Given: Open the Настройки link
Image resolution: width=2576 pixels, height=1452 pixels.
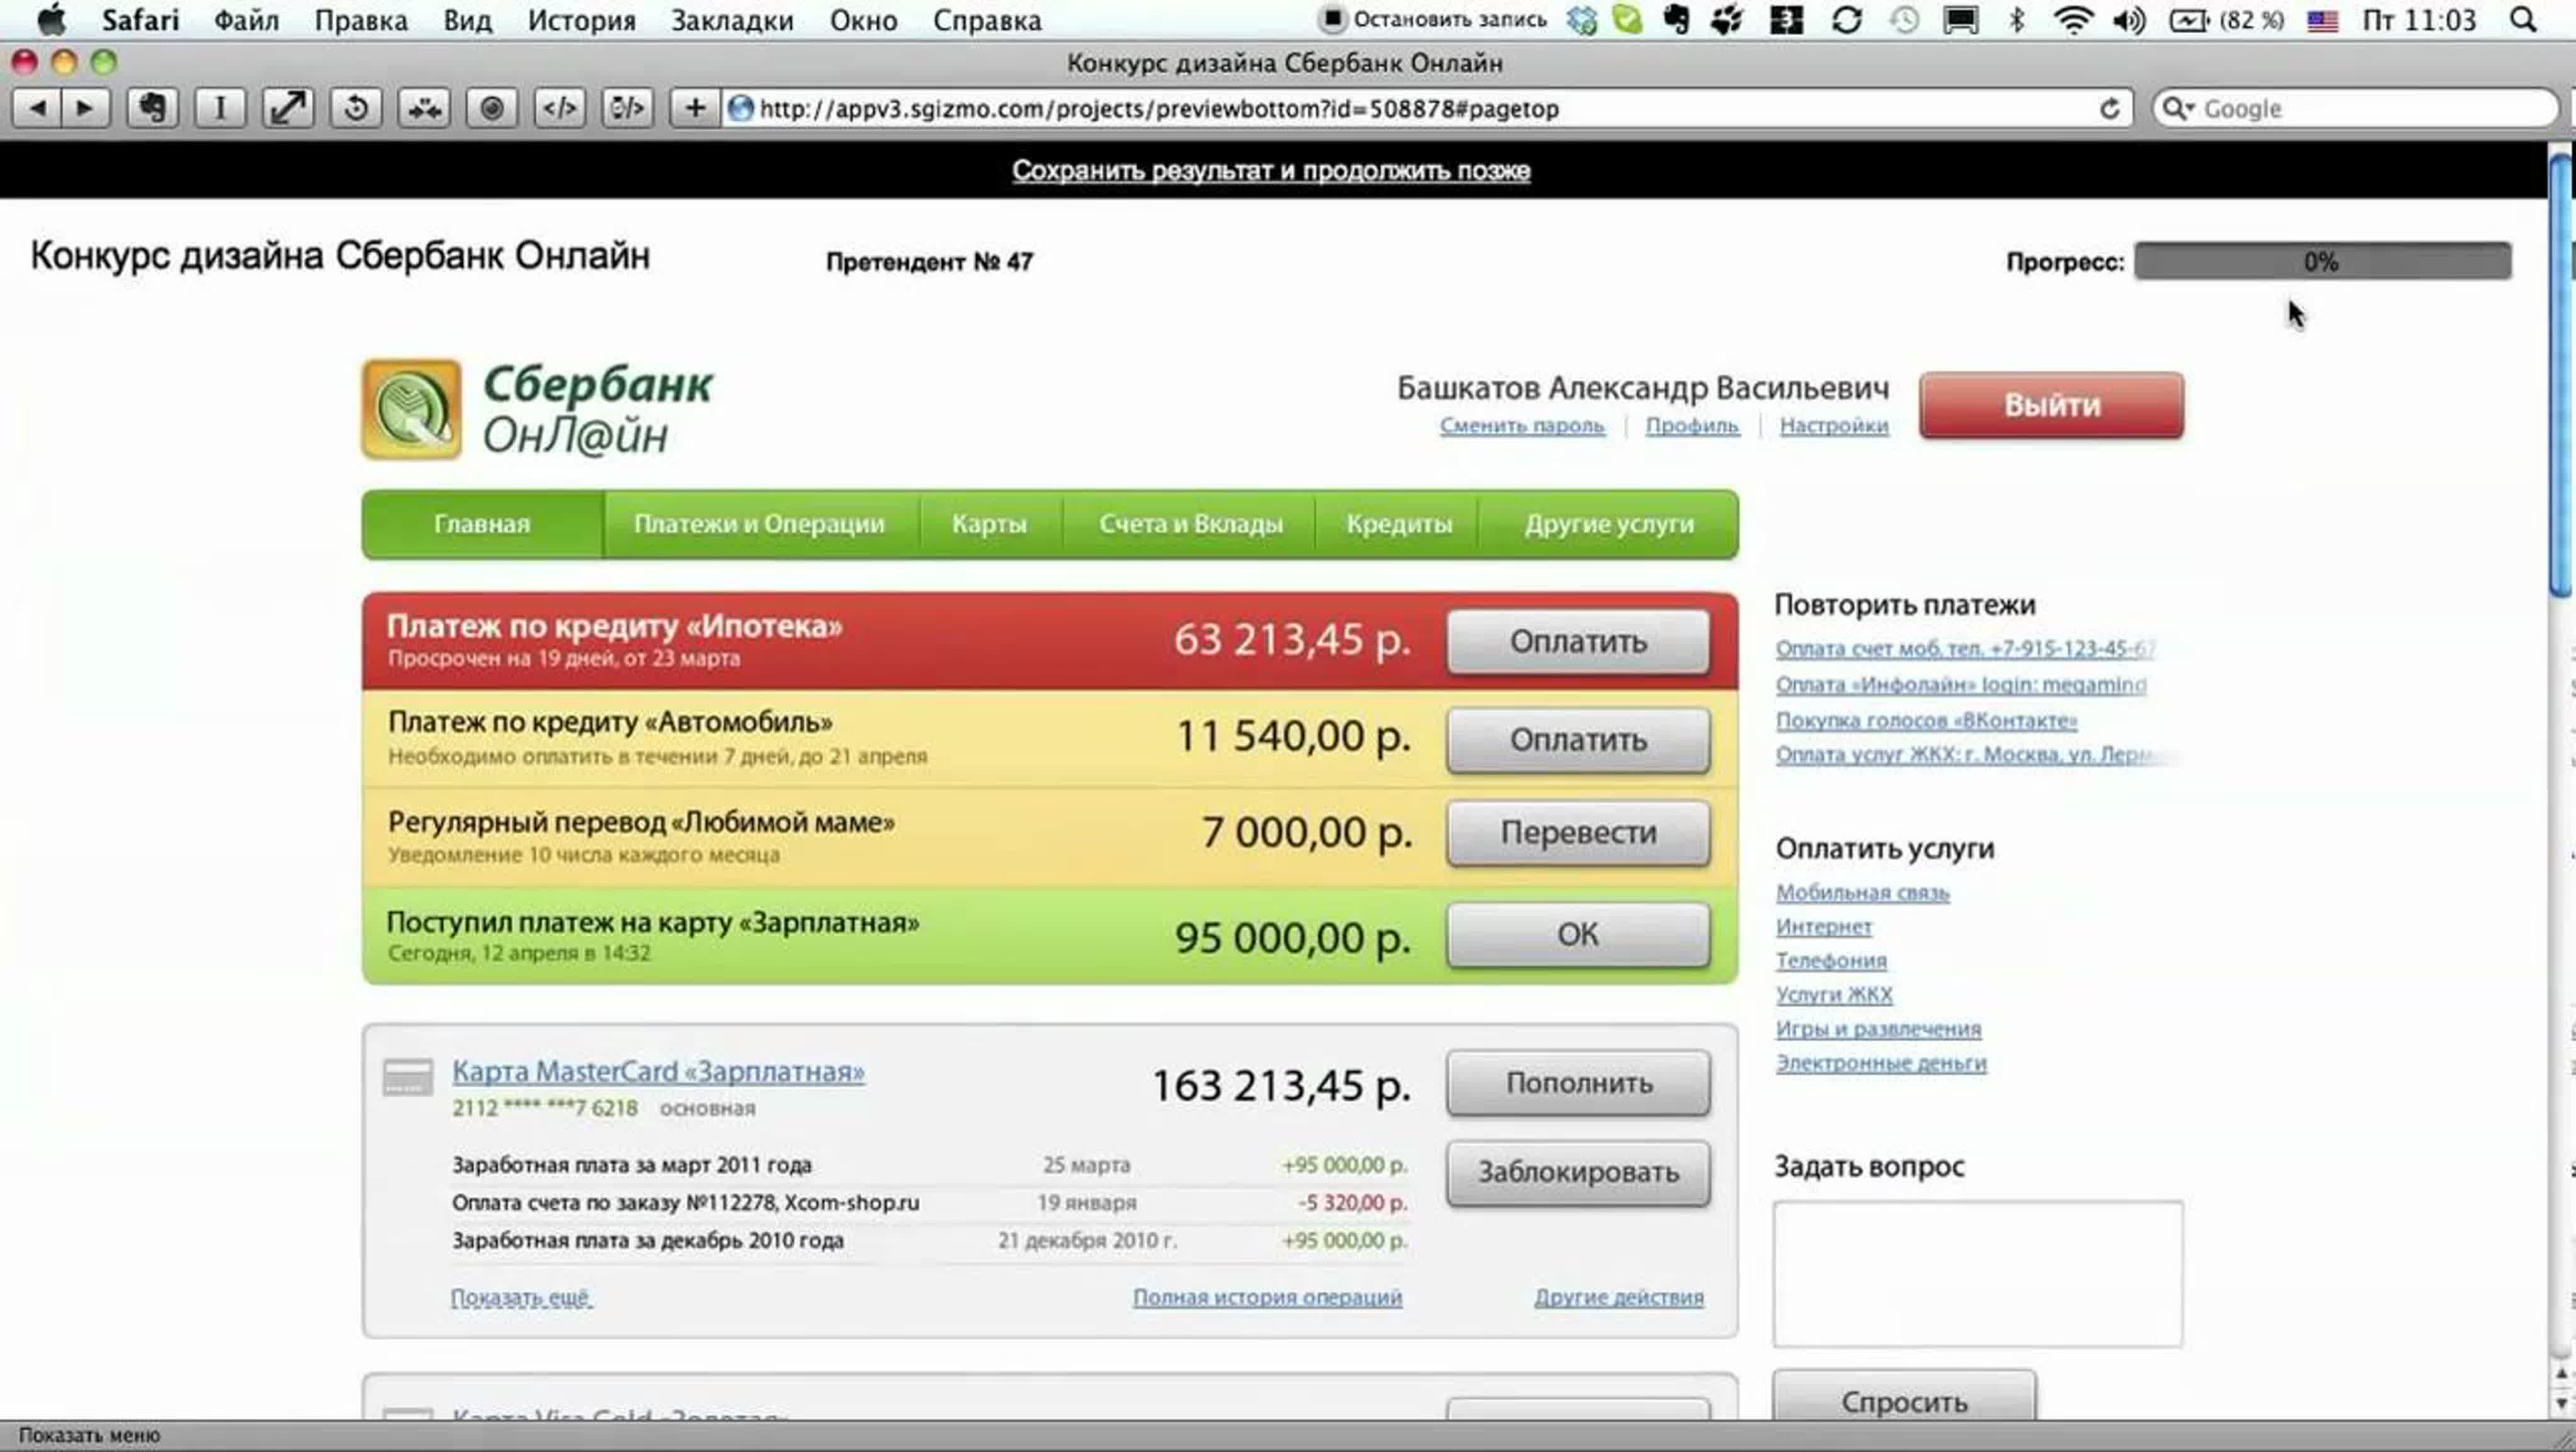Looking at the screenshot, I should pyautogui.click(x=1834, y=426).
